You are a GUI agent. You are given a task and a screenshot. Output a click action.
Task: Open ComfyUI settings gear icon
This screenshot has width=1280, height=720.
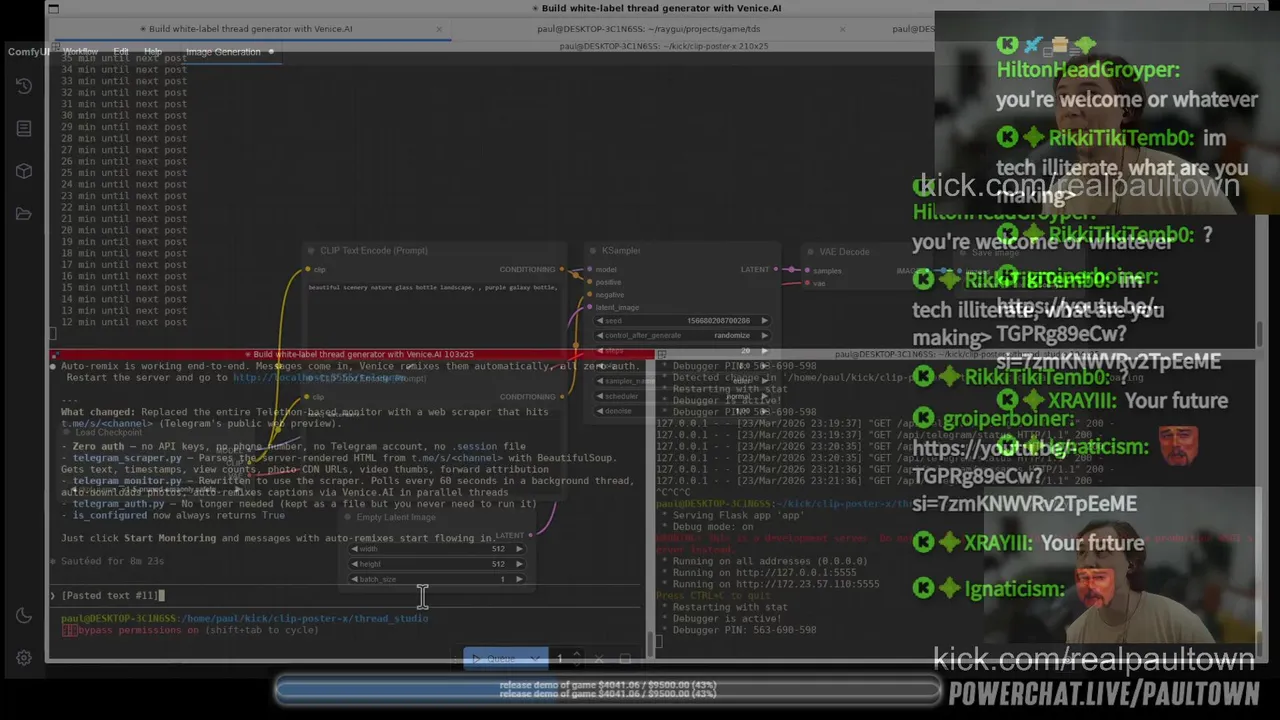(x=24, y=657)
